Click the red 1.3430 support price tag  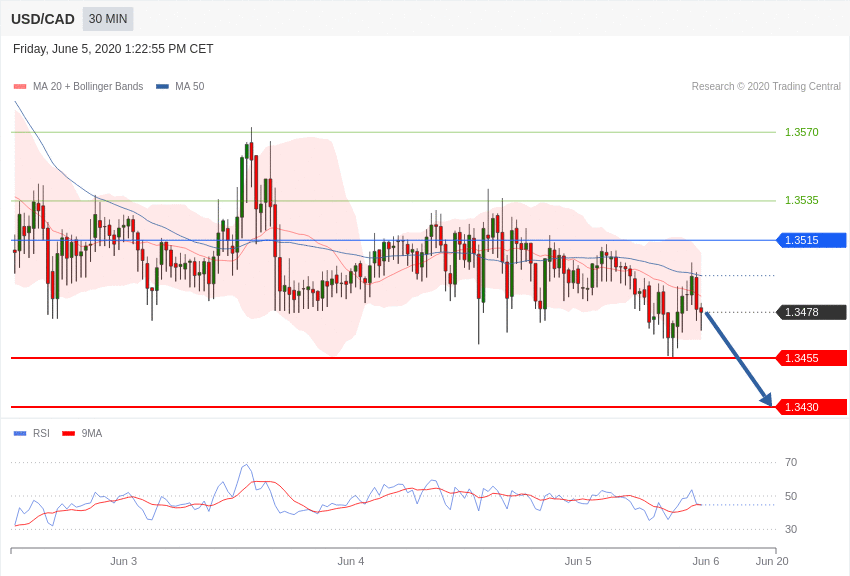pos(812,407)
